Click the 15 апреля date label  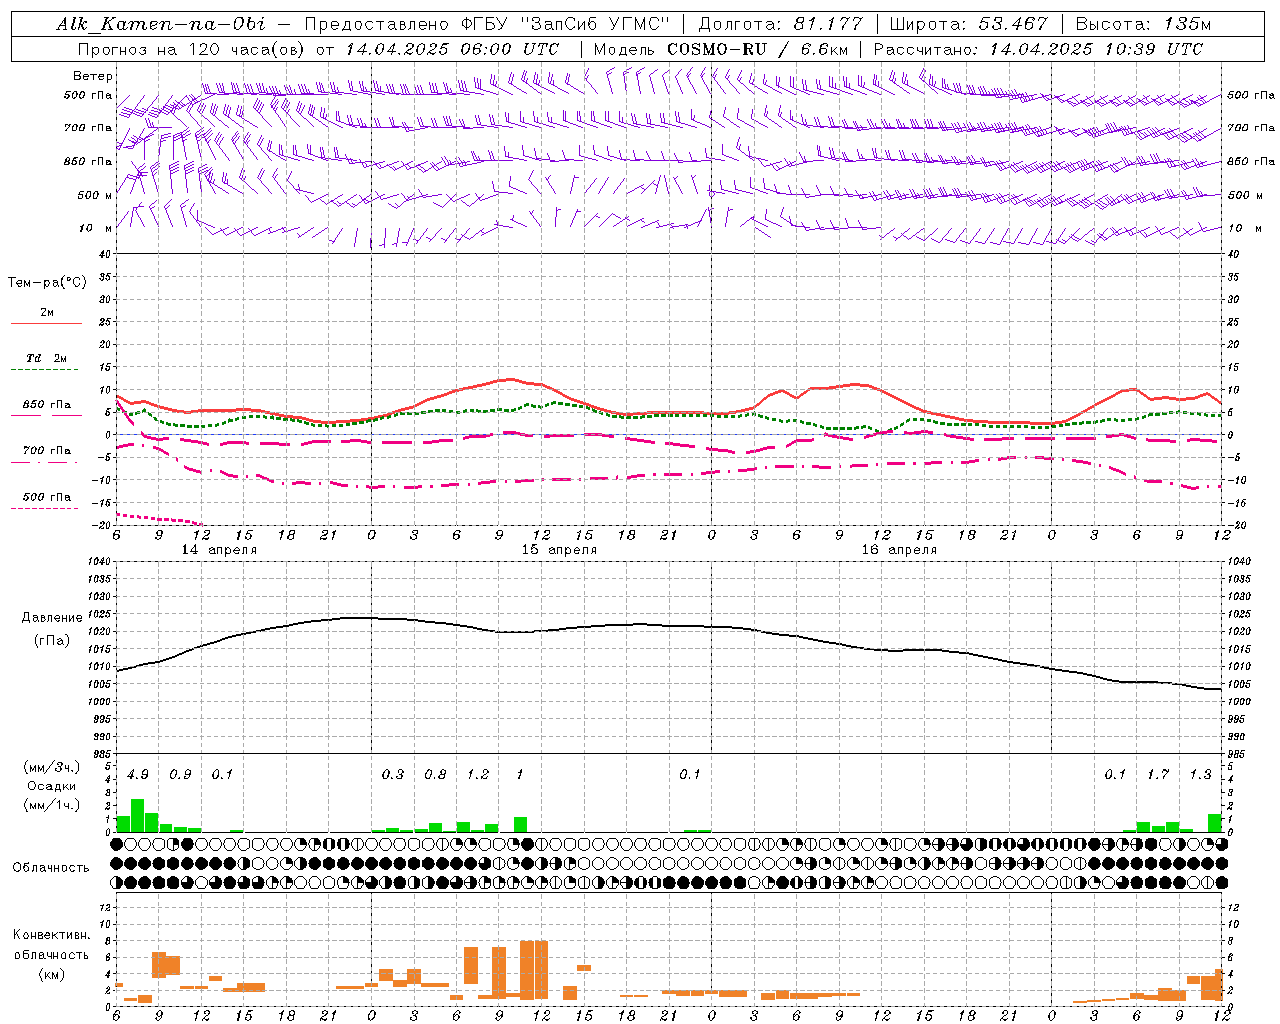tap(559, 550)
